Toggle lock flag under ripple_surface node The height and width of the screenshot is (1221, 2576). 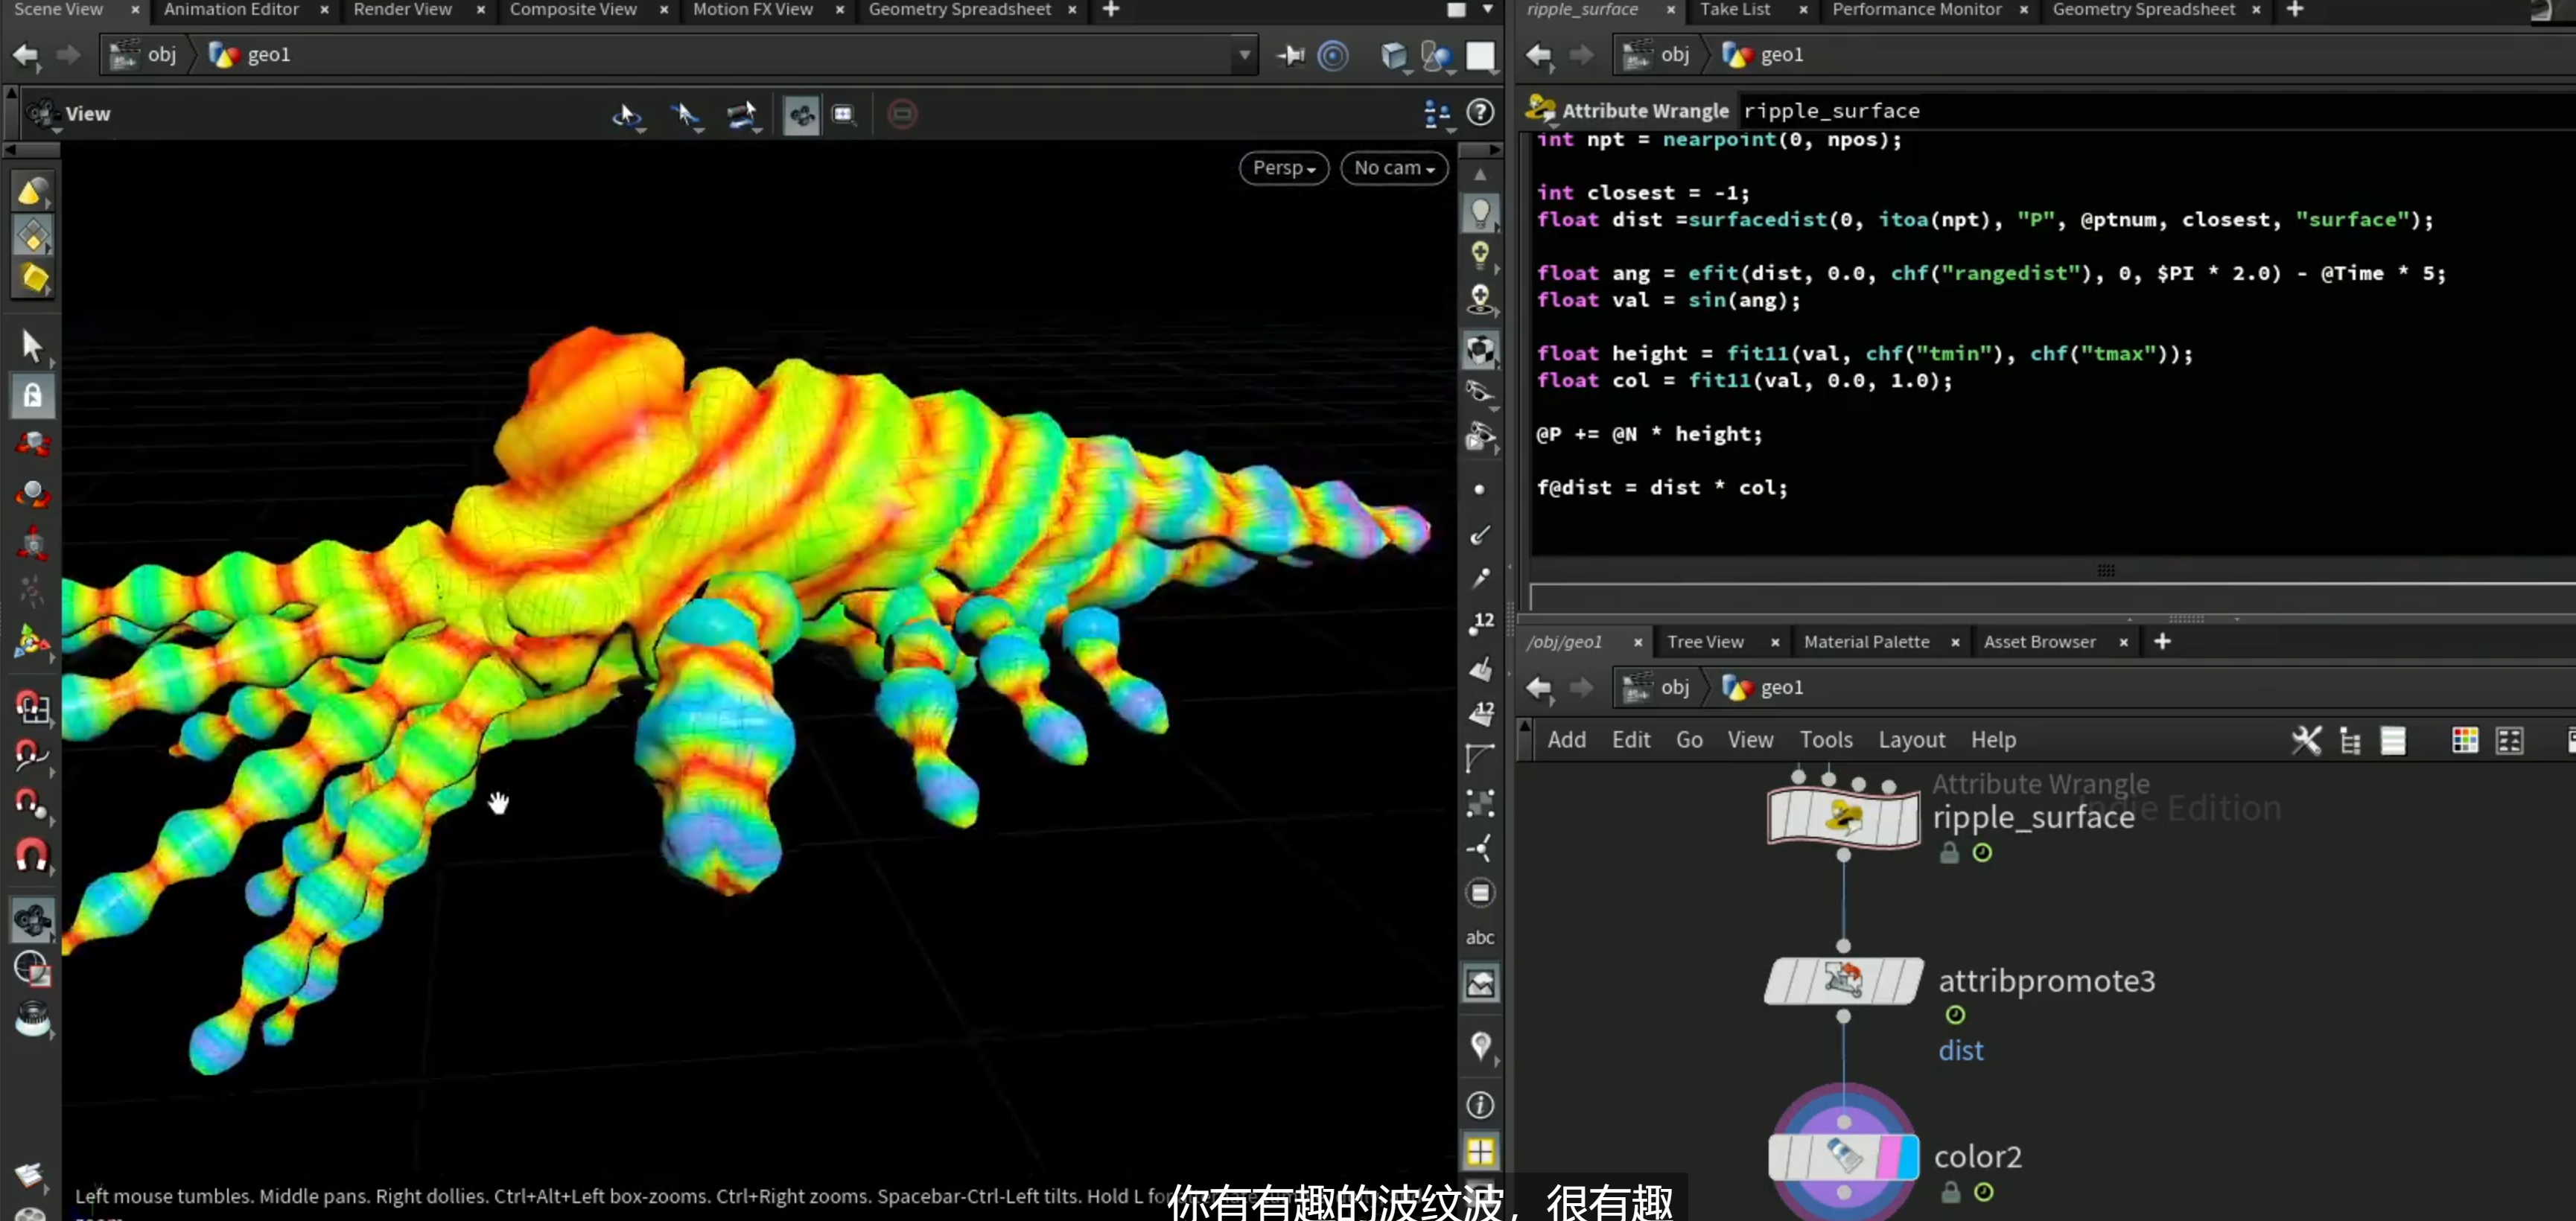coord(1949,853)
